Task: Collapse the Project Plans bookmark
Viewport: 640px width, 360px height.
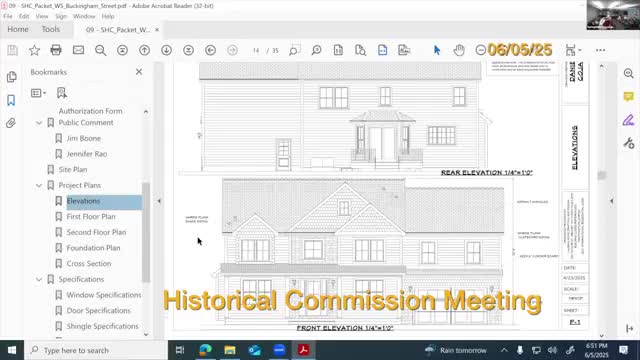Action: [x=39, y=186]
